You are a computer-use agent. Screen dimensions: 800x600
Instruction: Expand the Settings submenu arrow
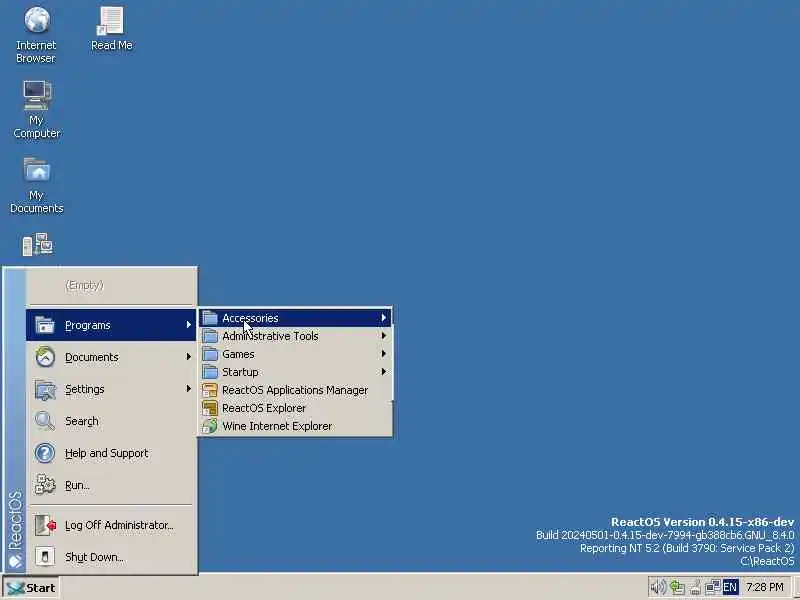188,389
